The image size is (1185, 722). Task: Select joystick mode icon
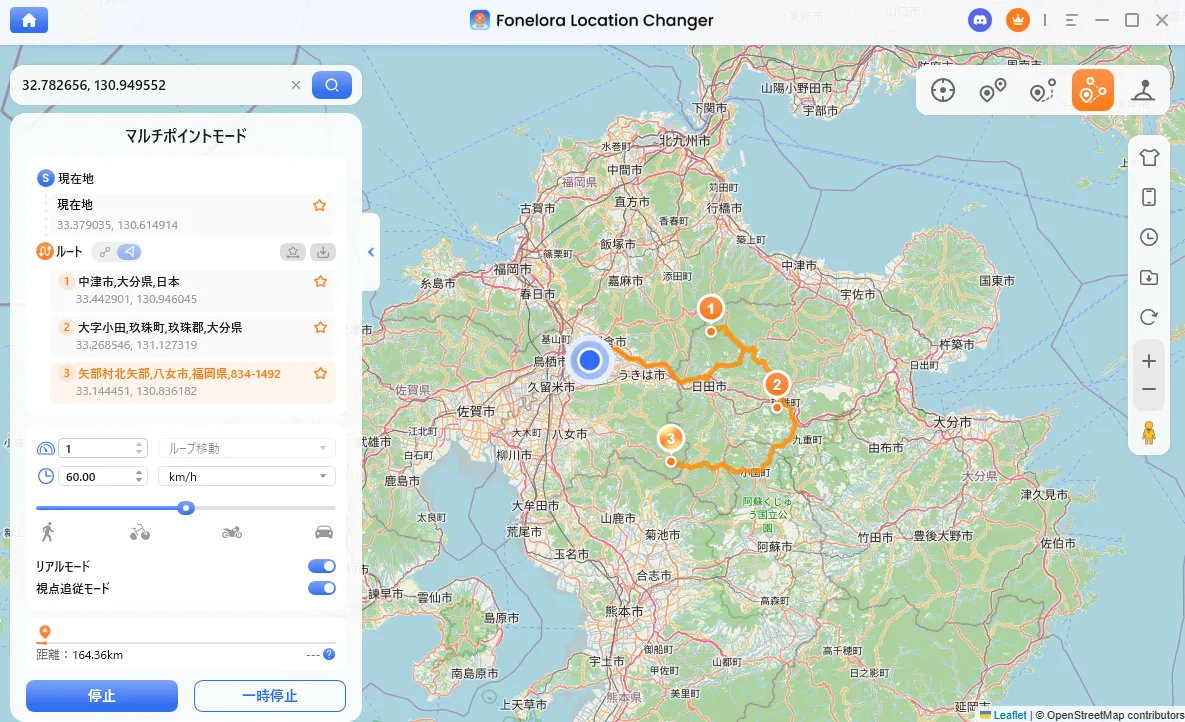(1143, 91)
